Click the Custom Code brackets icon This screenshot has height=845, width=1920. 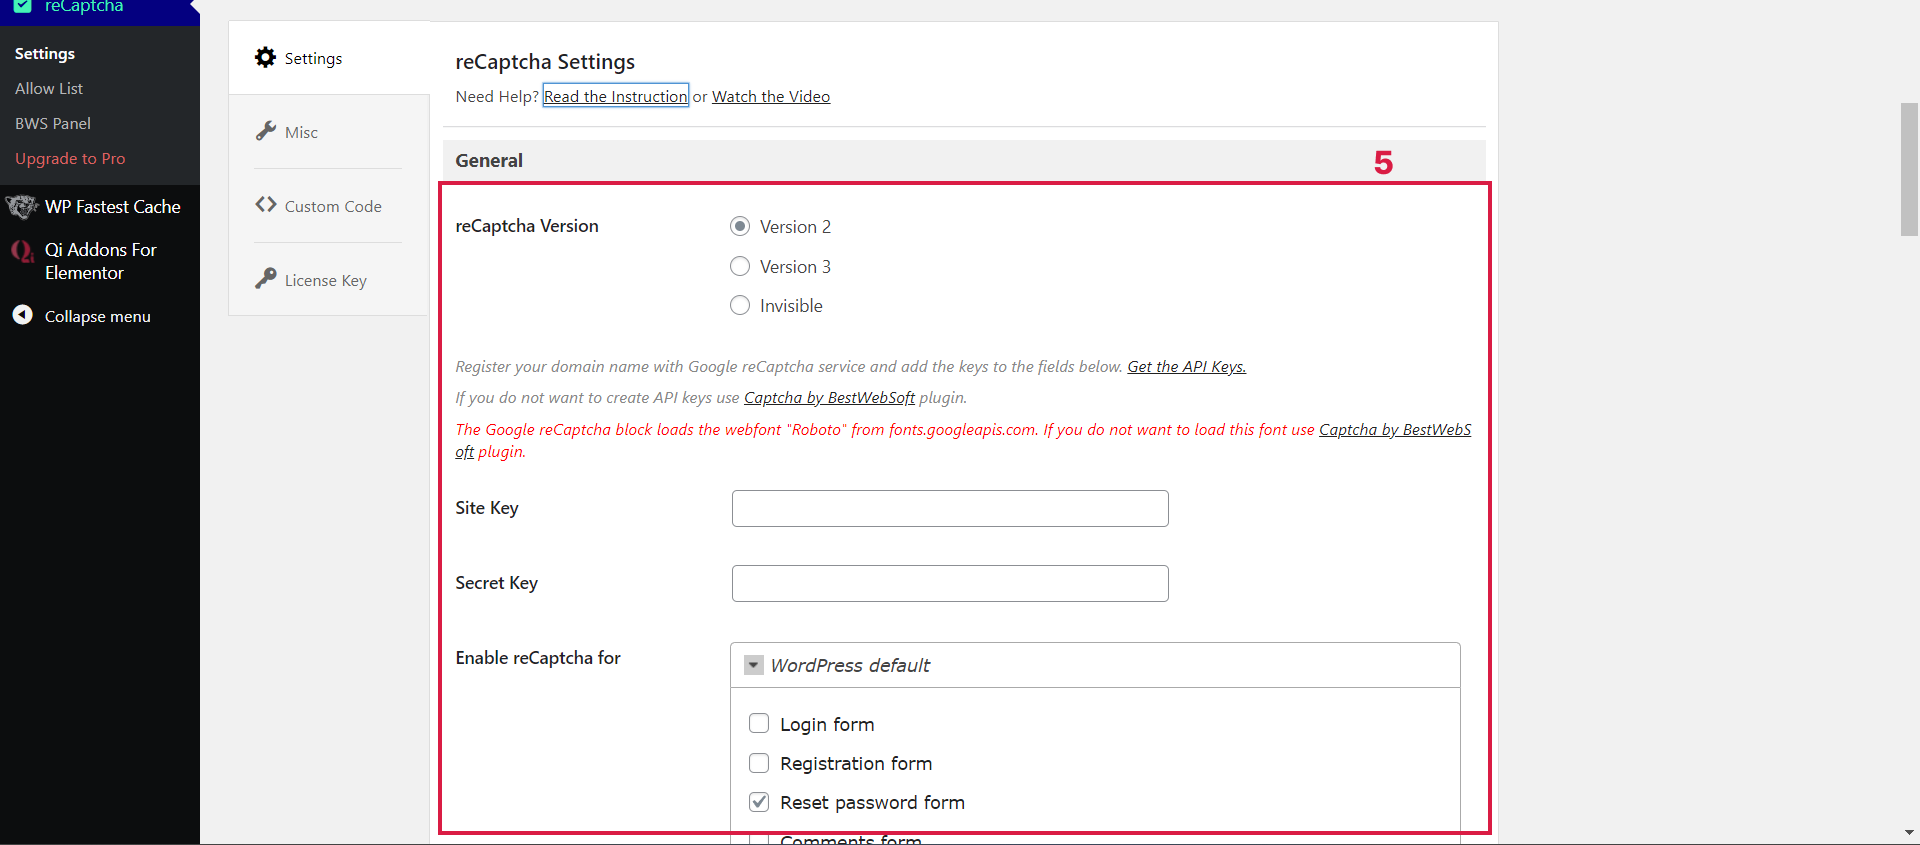265,205
